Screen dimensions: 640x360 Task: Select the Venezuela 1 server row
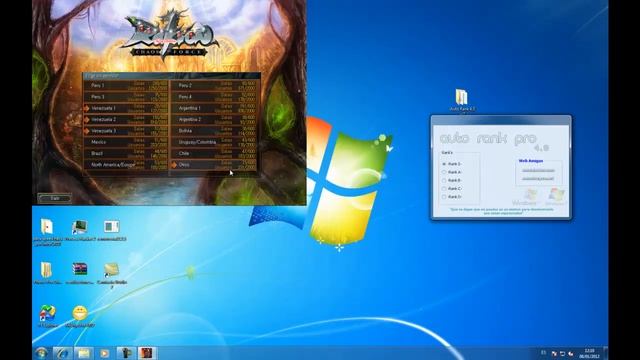pyautogui.click(x=126, y=108)
